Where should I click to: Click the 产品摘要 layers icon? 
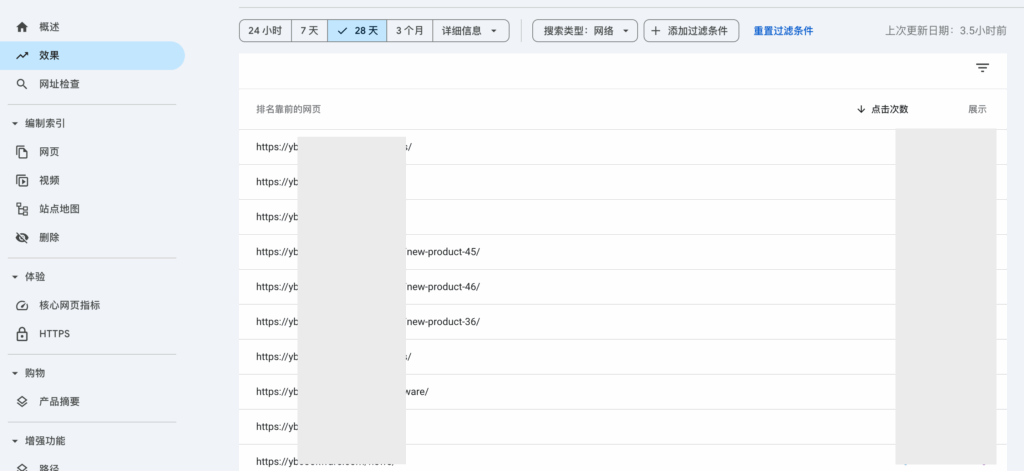coord(22,402)
